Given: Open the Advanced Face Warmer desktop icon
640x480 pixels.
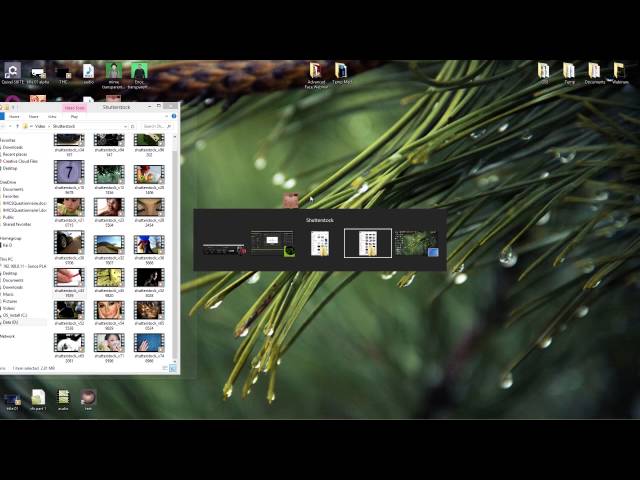Looking at the screenshot, I should pos(315,73).
